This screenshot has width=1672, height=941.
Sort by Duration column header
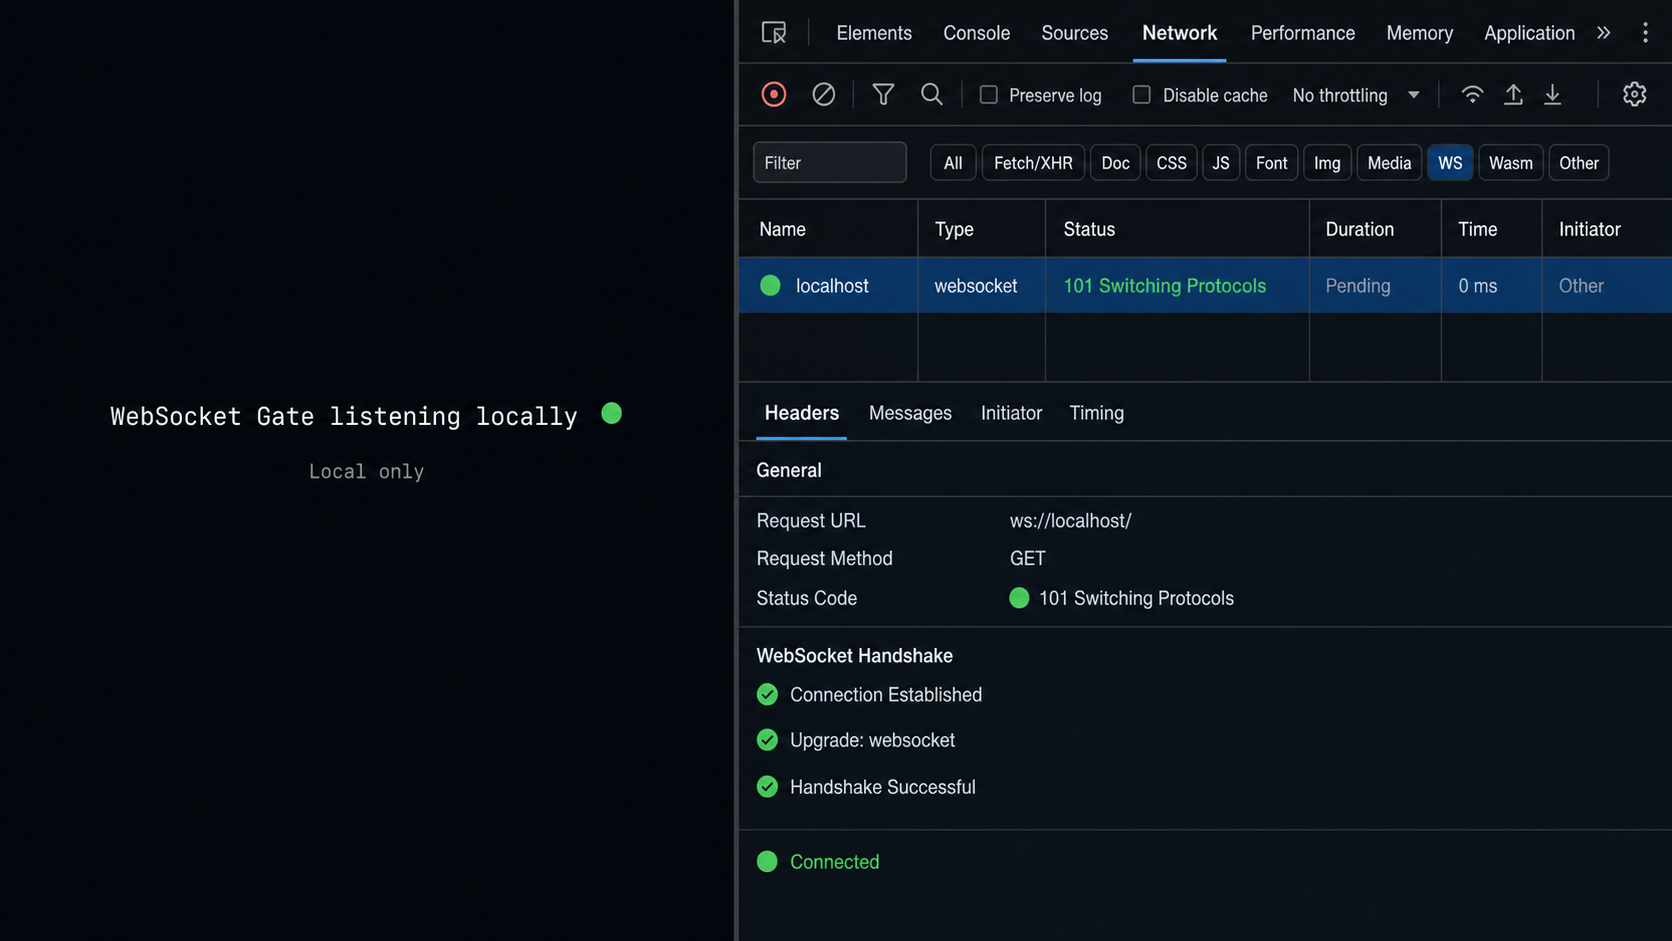[1376, 229]
